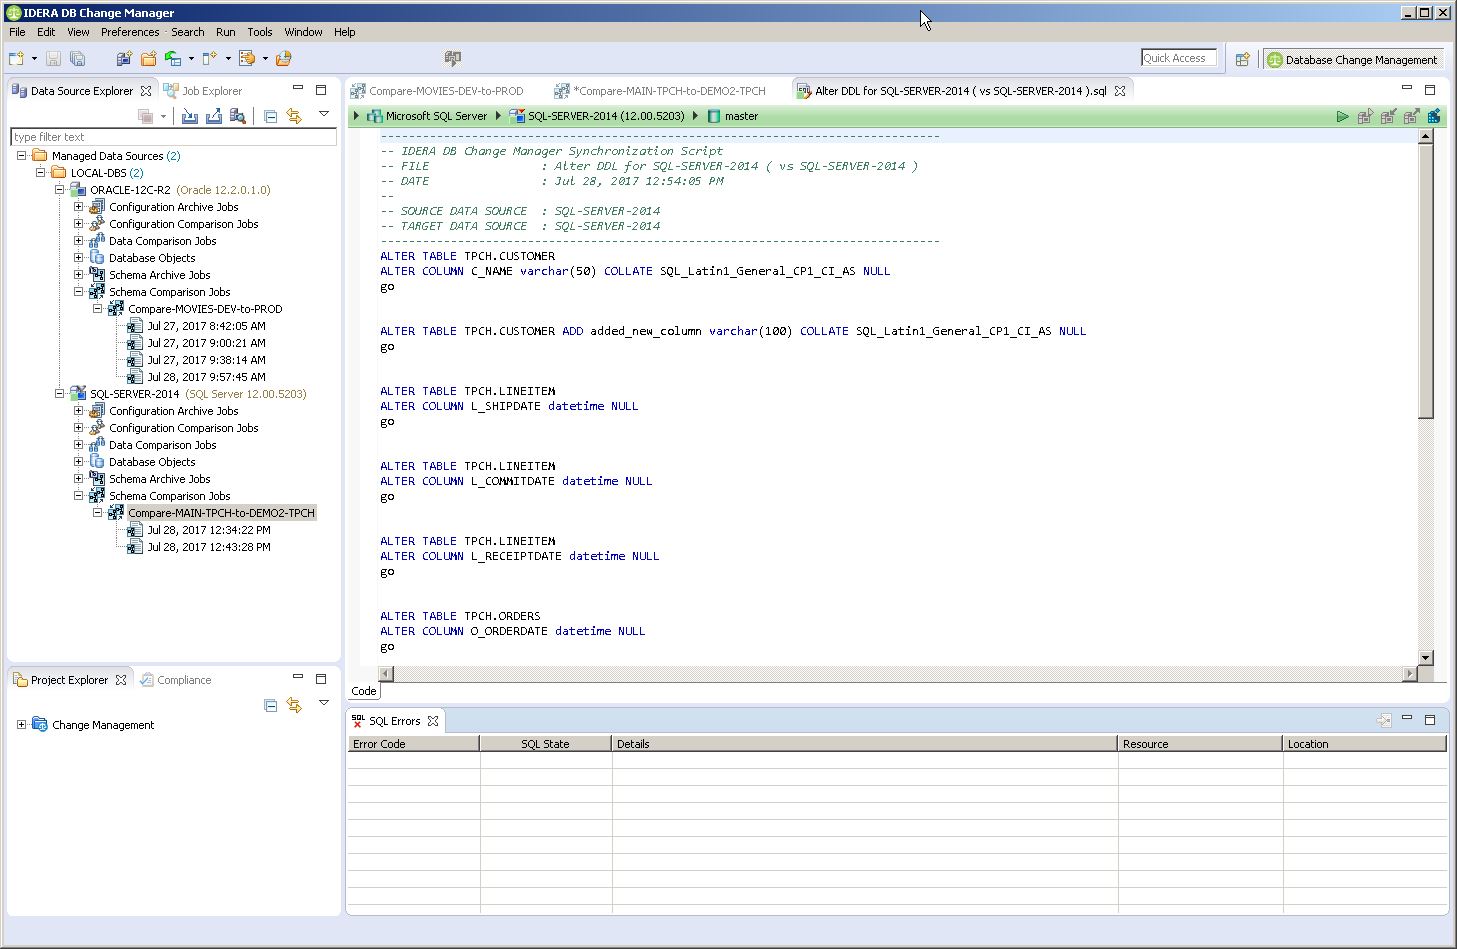Click the gray pin icon in main toolbar
This screenshot has height=949, width=1457.
coord(453,59)
